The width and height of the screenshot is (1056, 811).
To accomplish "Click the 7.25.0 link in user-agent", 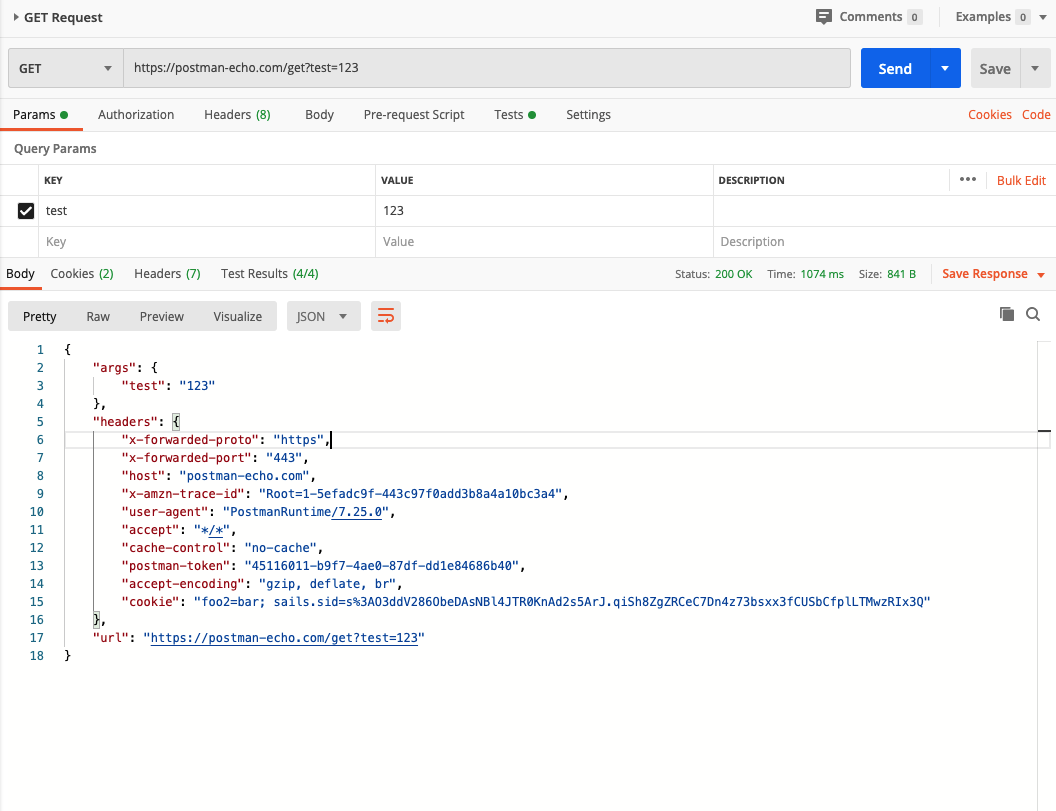I will (357, 512).
